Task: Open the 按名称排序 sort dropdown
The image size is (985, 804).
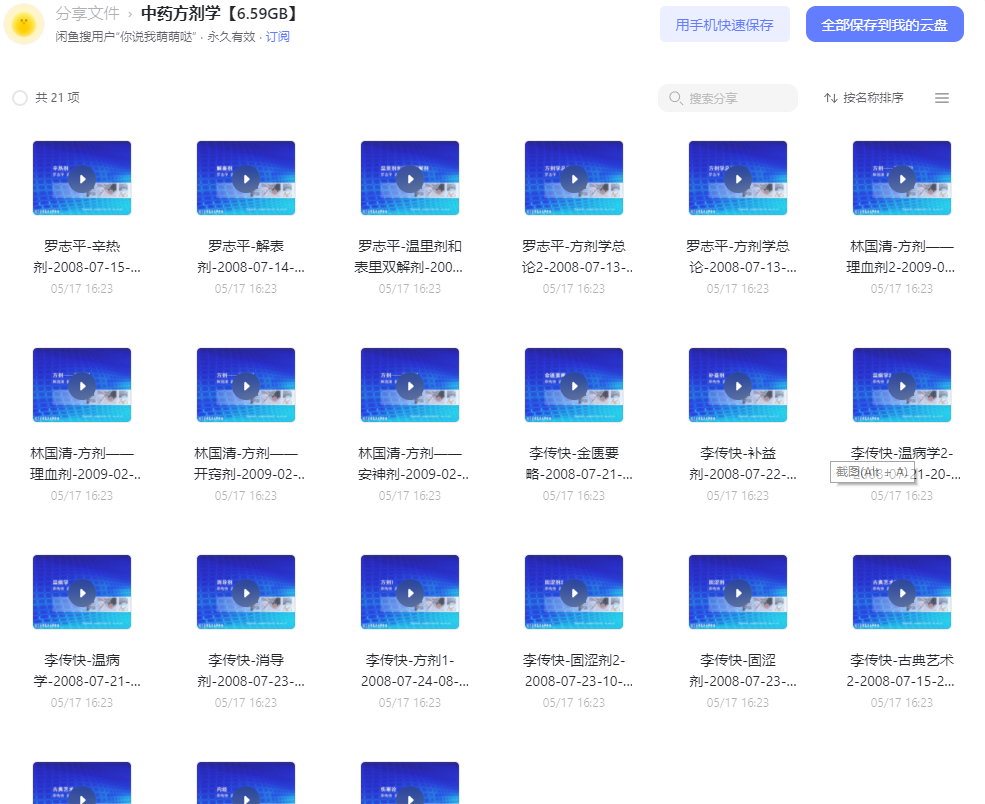Action: tap(864, 98)
